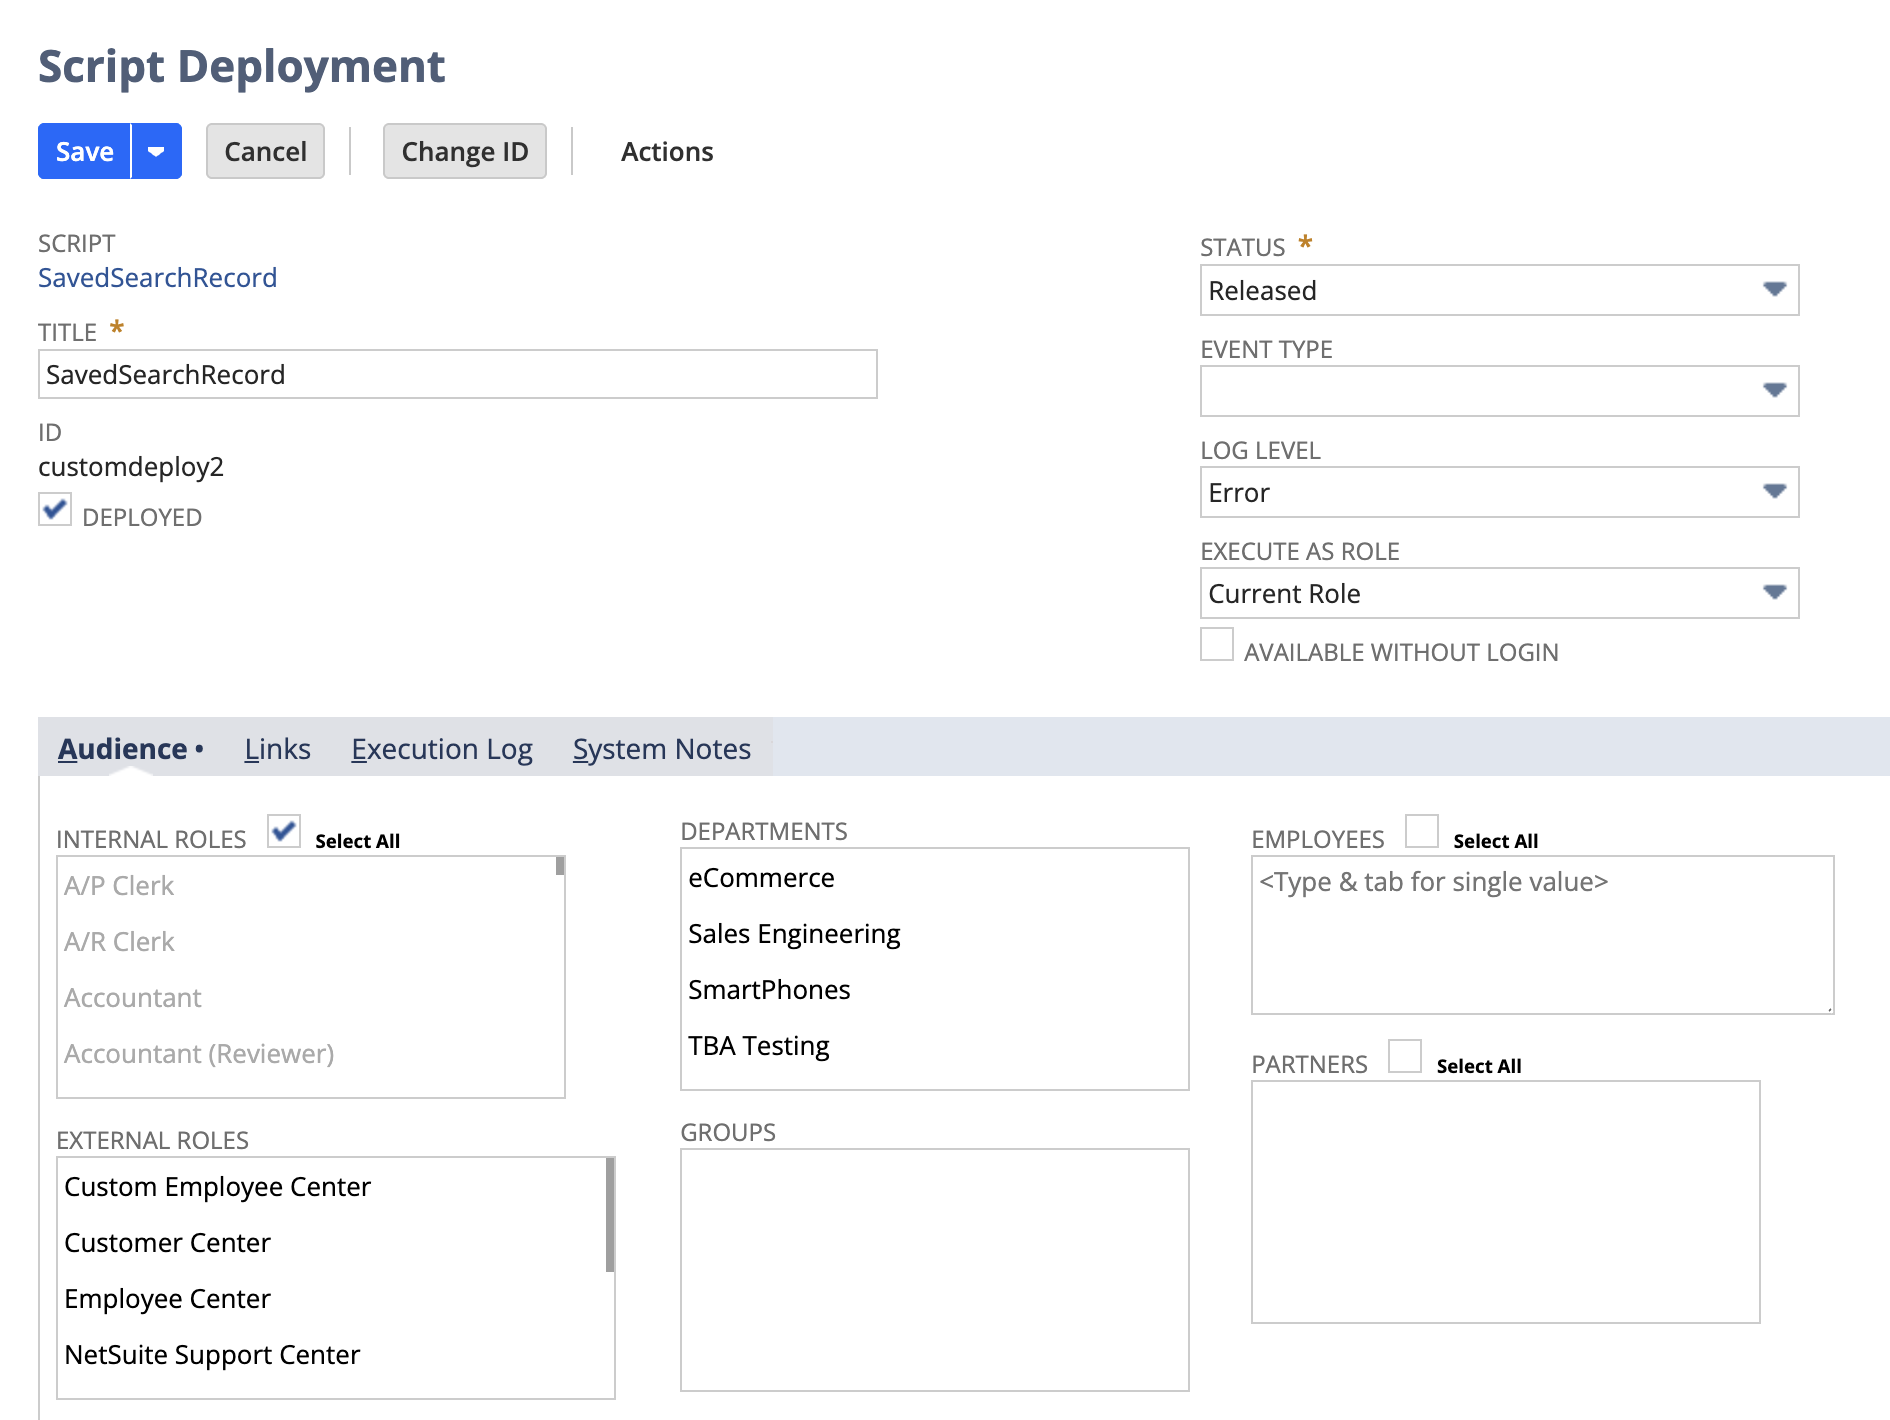The width and height of the screenshot is (1890, 1420).
Task: Select Customer Center in External Roles
Action: pyautogui.click(x=167, y=1243)
